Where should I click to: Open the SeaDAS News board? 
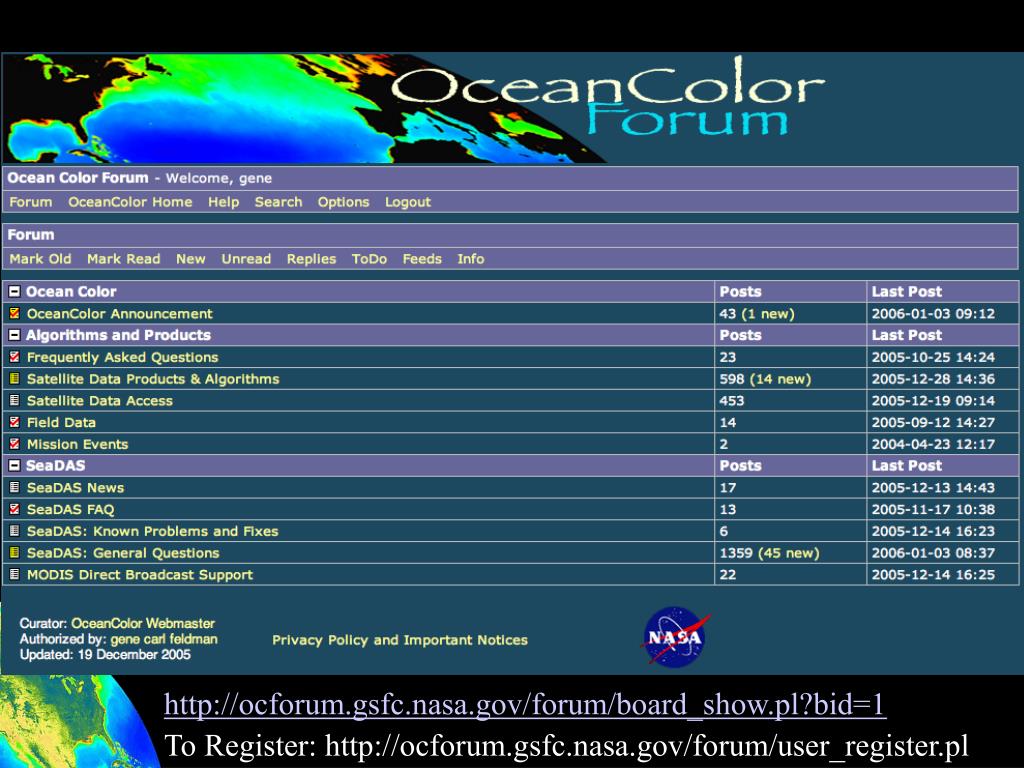pyautogui.click(x=75, y=487)
